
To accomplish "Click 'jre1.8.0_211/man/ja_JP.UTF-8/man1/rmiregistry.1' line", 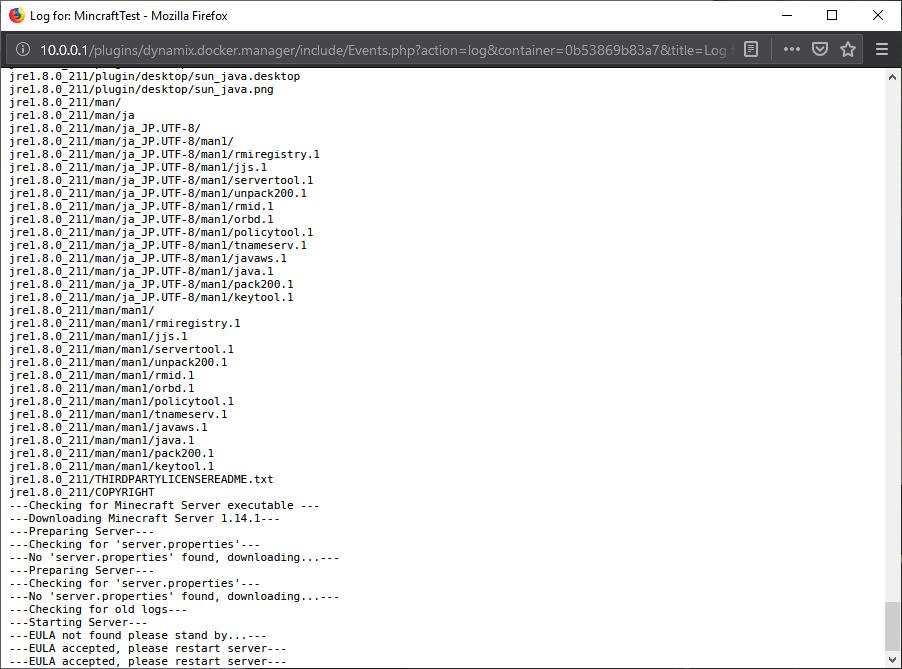I will [x=165, y=154].
